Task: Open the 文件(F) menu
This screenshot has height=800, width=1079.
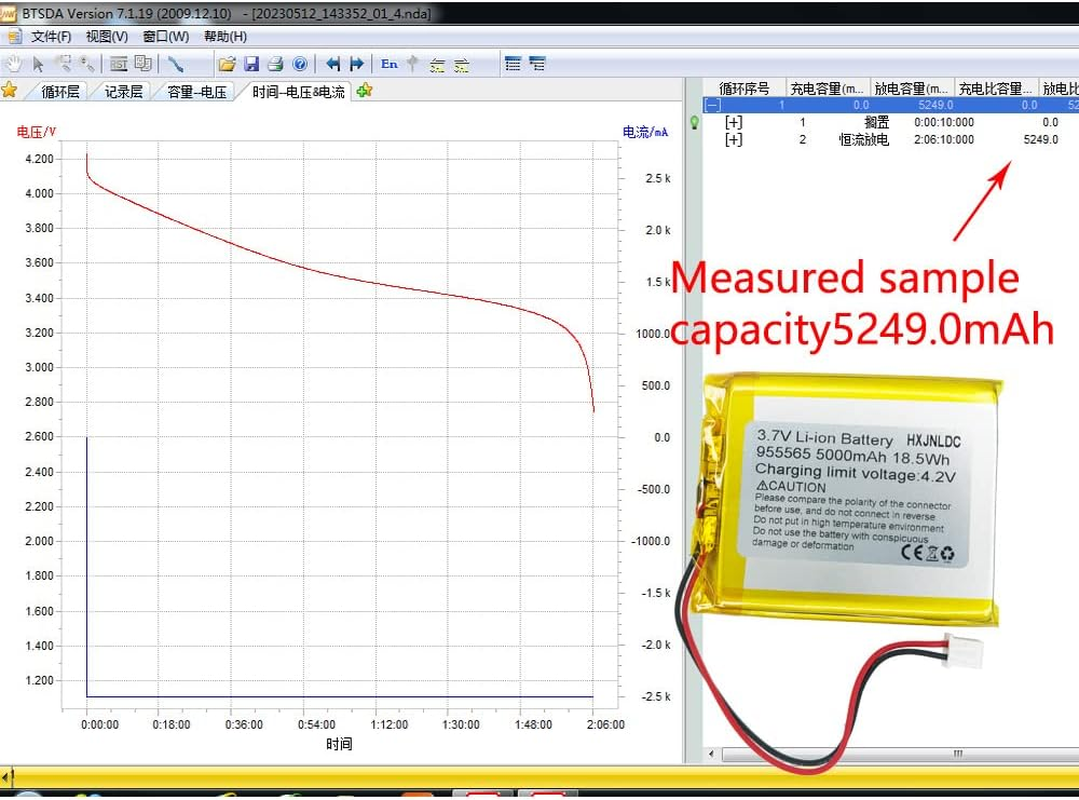Action: 51,37
